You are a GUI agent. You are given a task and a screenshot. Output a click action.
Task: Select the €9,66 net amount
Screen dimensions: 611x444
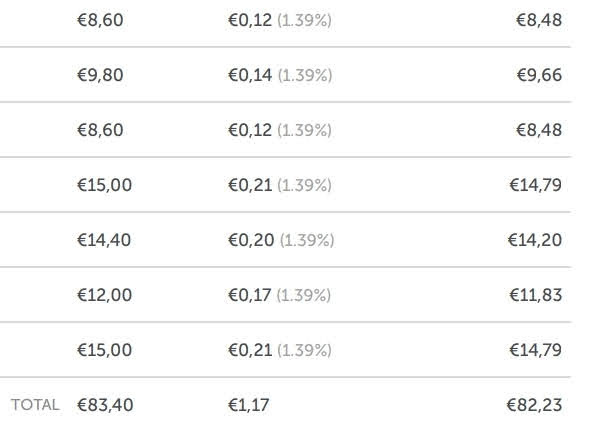539,75
